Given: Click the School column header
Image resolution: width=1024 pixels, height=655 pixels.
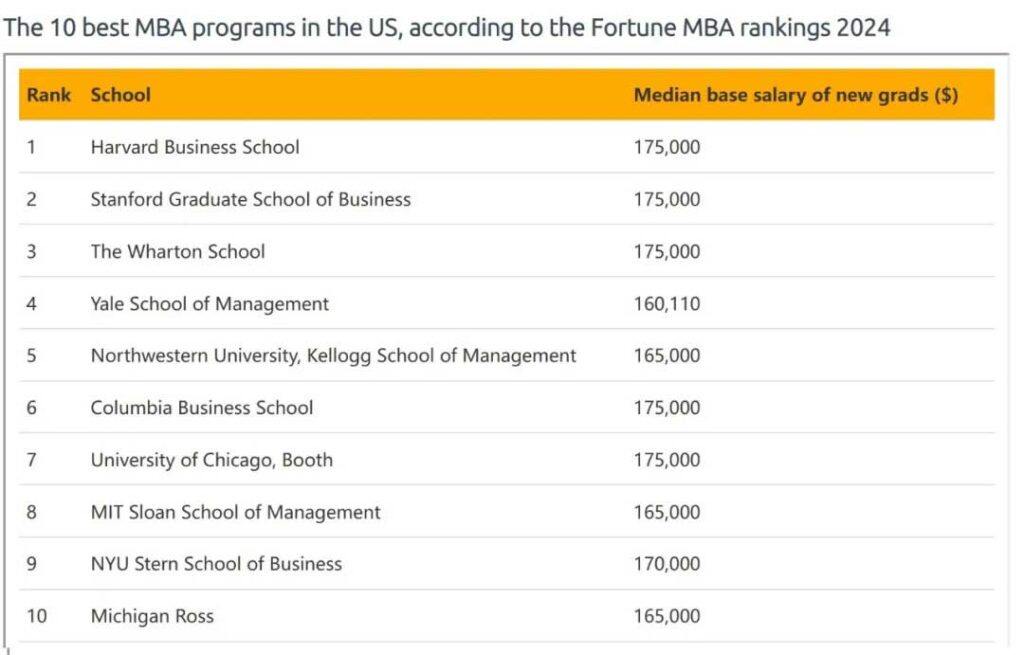Looking at the screenshot, I should coord(120,95).
